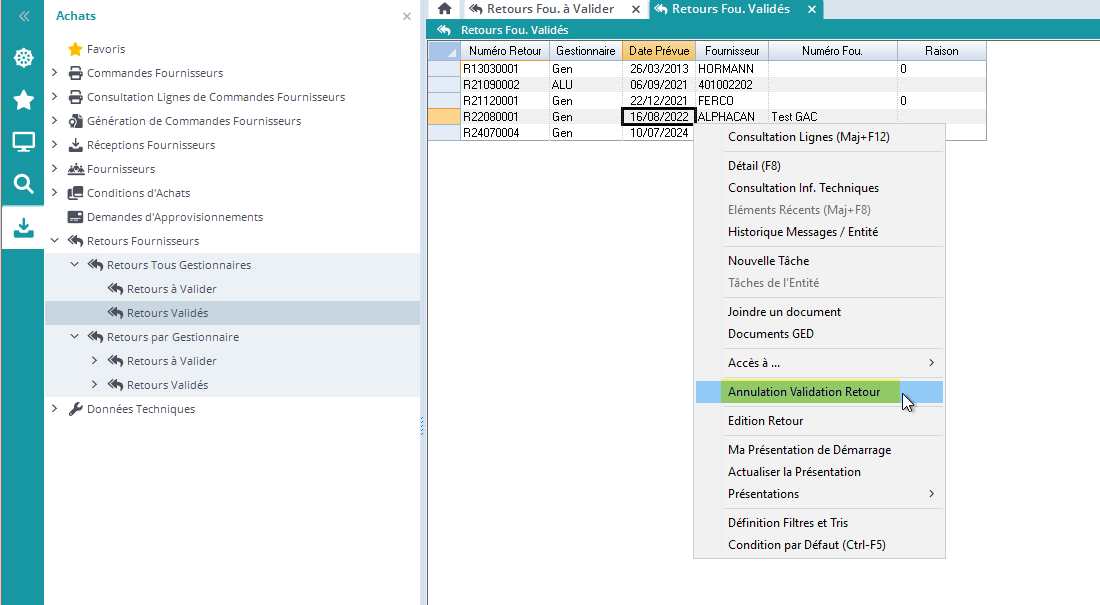Expand Données Techniques tree node
1100x605 pixels.
tap(55, 409)
